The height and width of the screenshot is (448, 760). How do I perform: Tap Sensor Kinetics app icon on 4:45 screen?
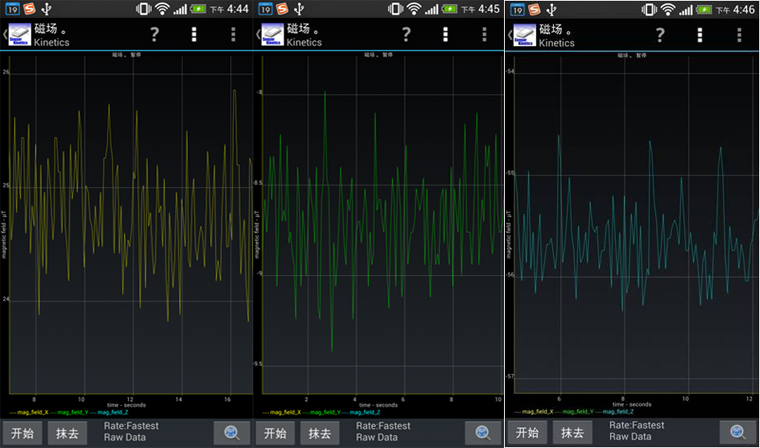point(272,34)
